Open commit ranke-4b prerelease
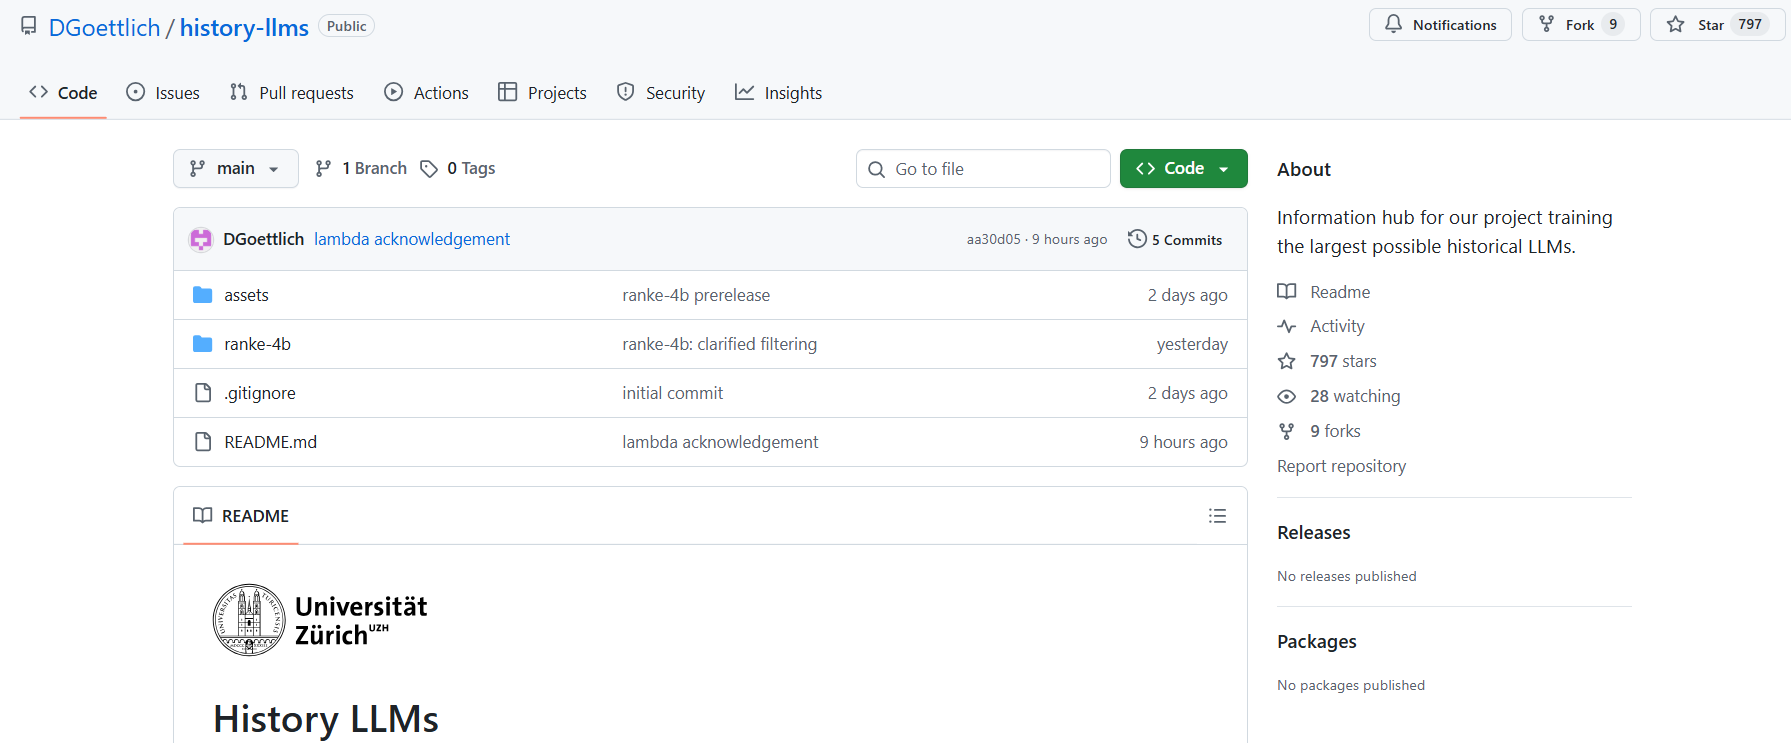The image size is (1791, 743). (696, 295)
